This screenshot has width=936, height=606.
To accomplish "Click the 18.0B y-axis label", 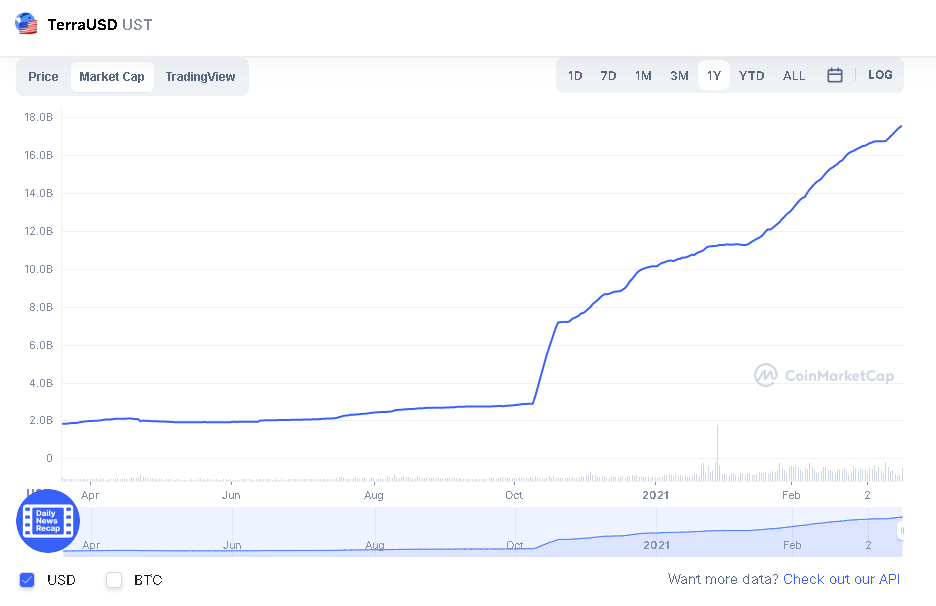I will click(x=38, y=117).
